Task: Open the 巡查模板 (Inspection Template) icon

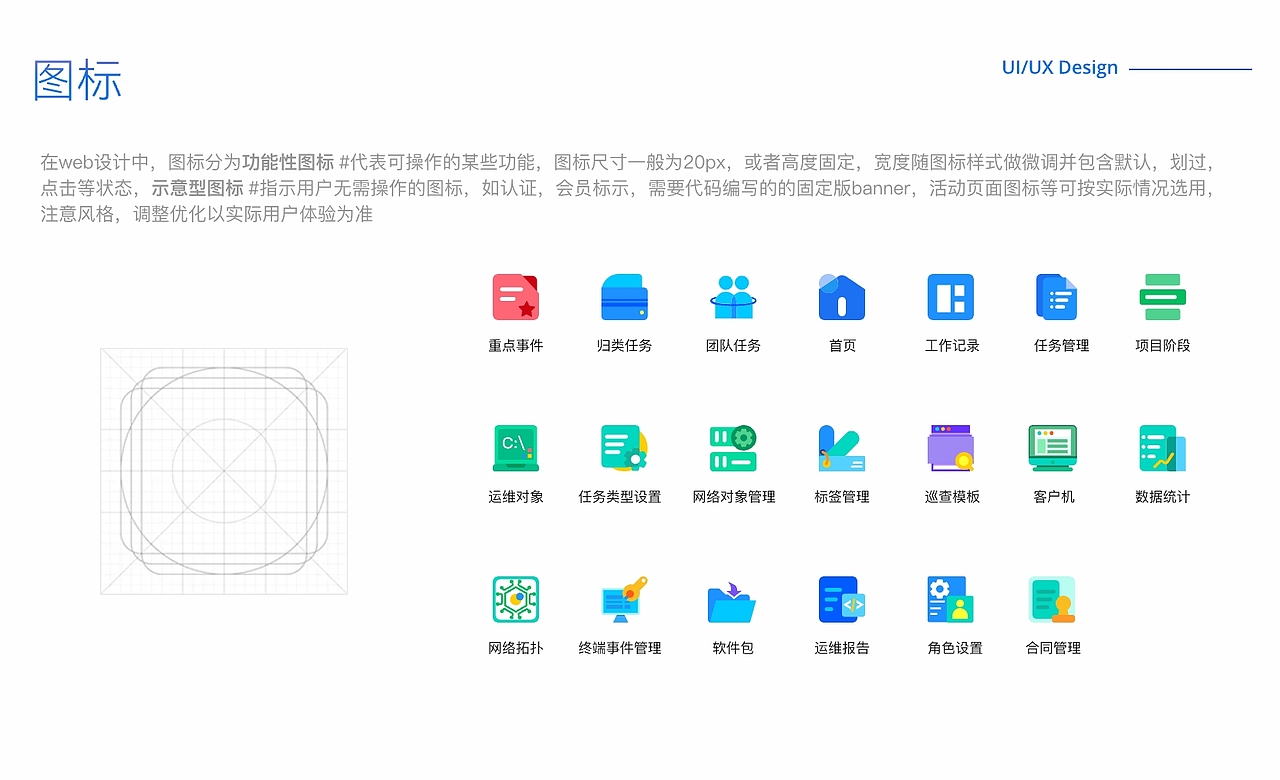Action: pyautogui.click(x=951, y=448)
